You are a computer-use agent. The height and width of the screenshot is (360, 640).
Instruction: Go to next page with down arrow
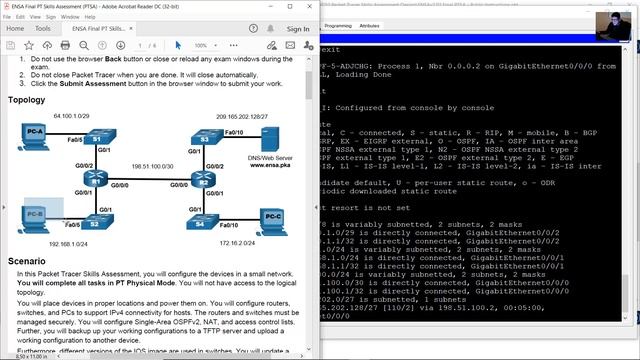point(120,45)
